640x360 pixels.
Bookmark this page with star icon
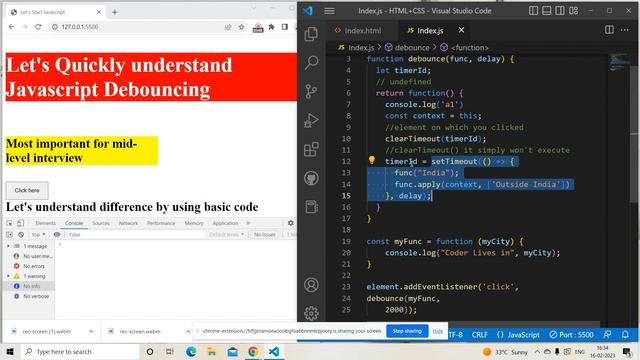241,27
